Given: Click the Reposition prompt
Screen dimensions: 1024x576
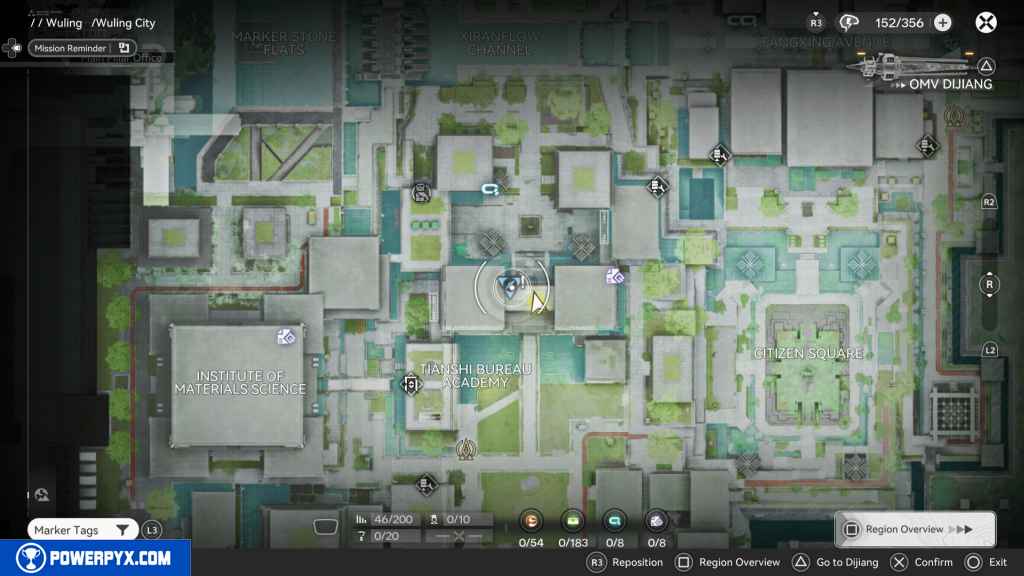Looking at the screenshot, I should click(x=625, y=562).
